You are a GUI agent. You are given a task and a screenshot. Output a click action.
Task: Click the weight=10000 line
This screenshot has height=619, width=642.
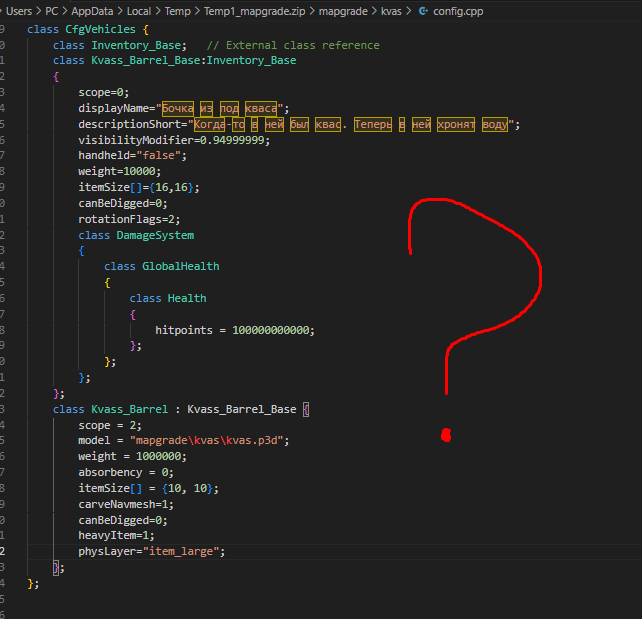(120, 172)
